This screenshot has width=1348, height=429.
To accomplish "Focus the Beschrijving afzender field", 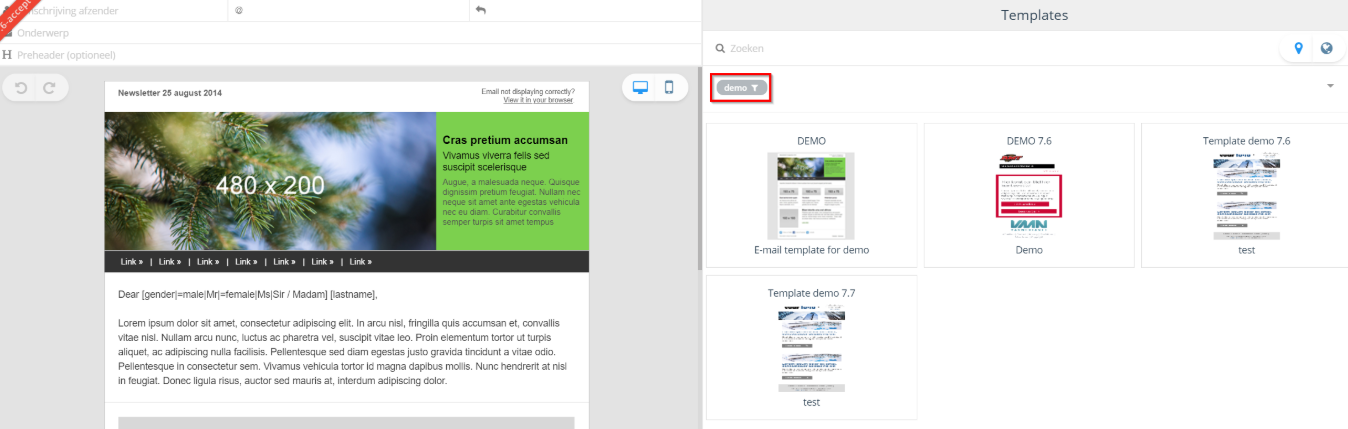I will pos(114,10).
